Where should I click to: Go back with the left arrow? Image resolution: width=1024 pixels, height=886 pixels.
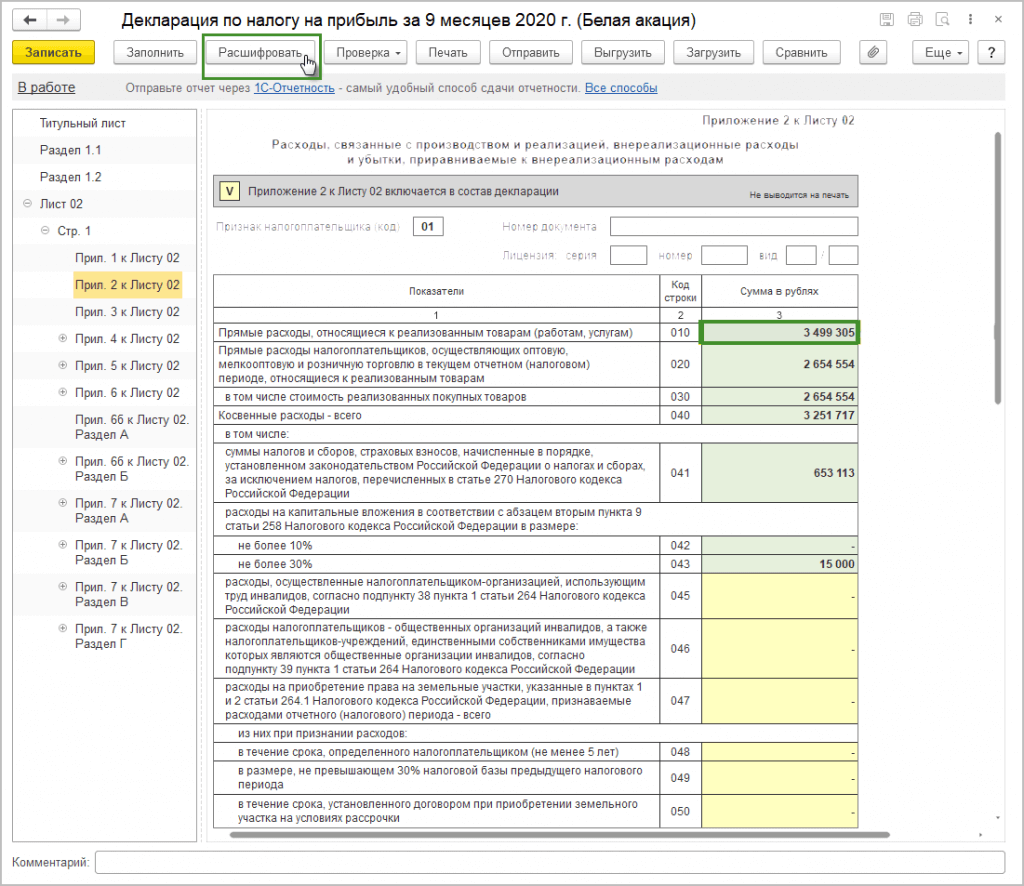click(30, 21)
